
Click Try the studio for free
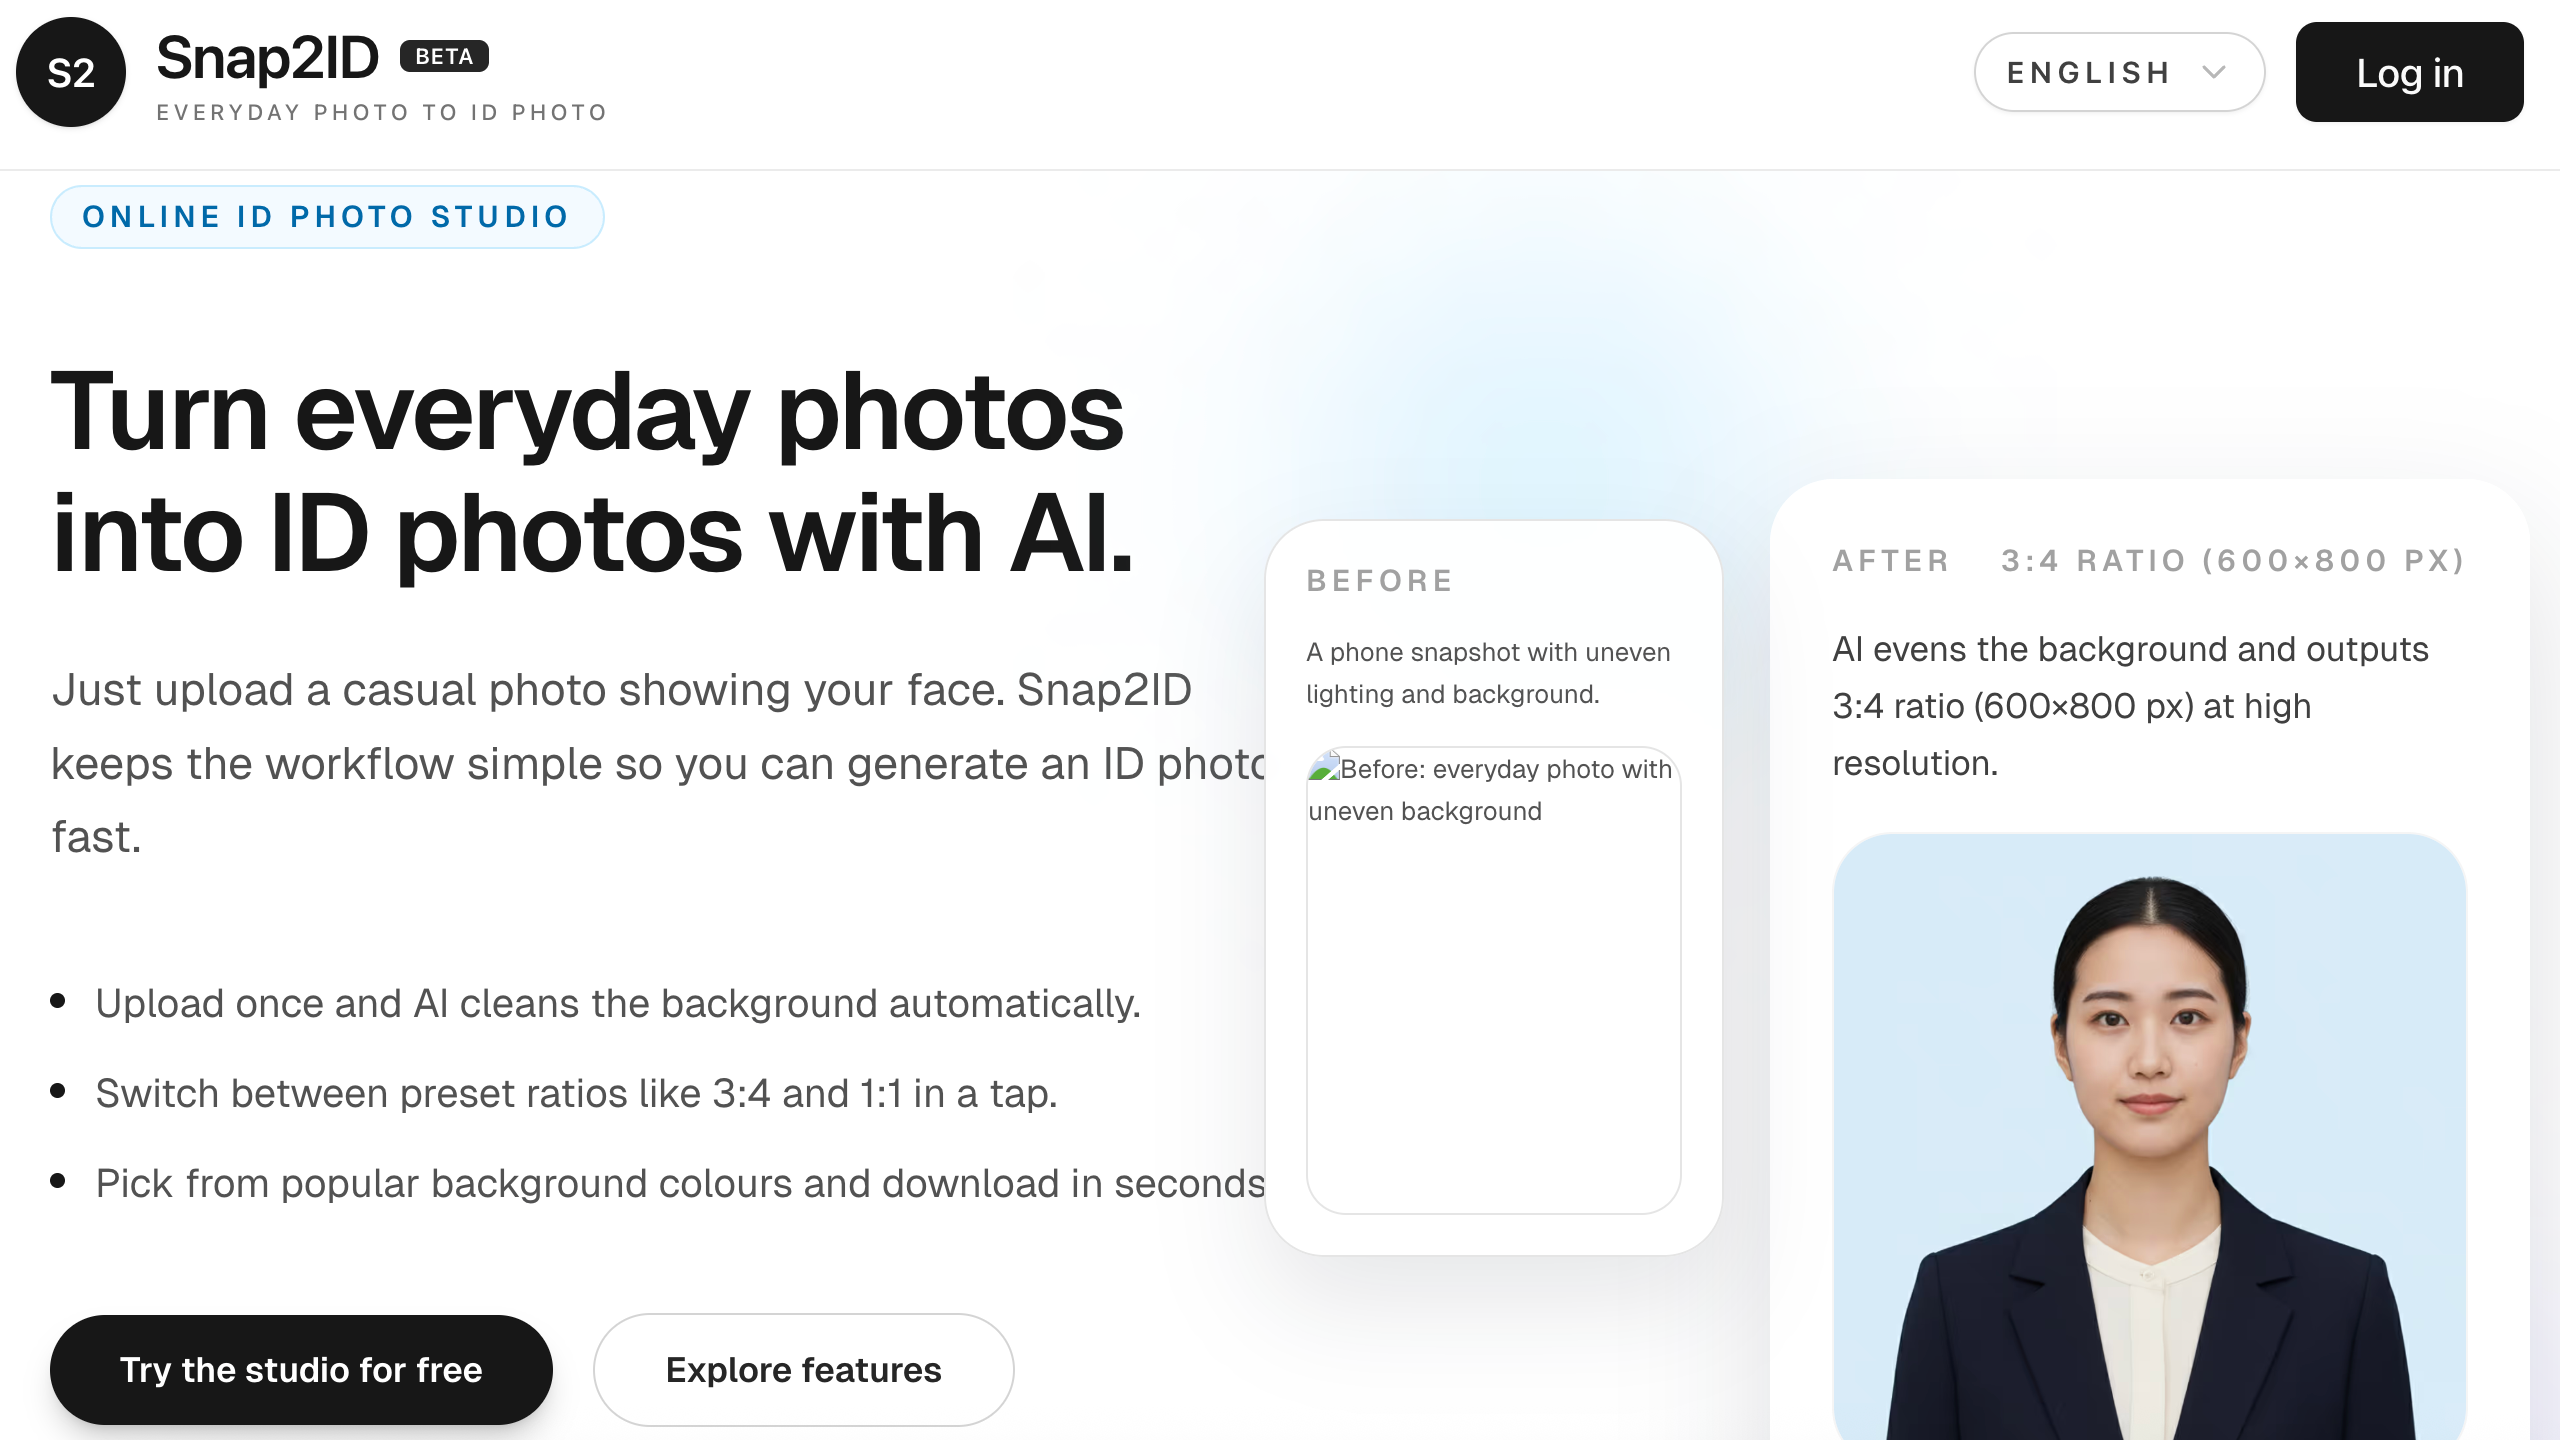coord(301,1369)
